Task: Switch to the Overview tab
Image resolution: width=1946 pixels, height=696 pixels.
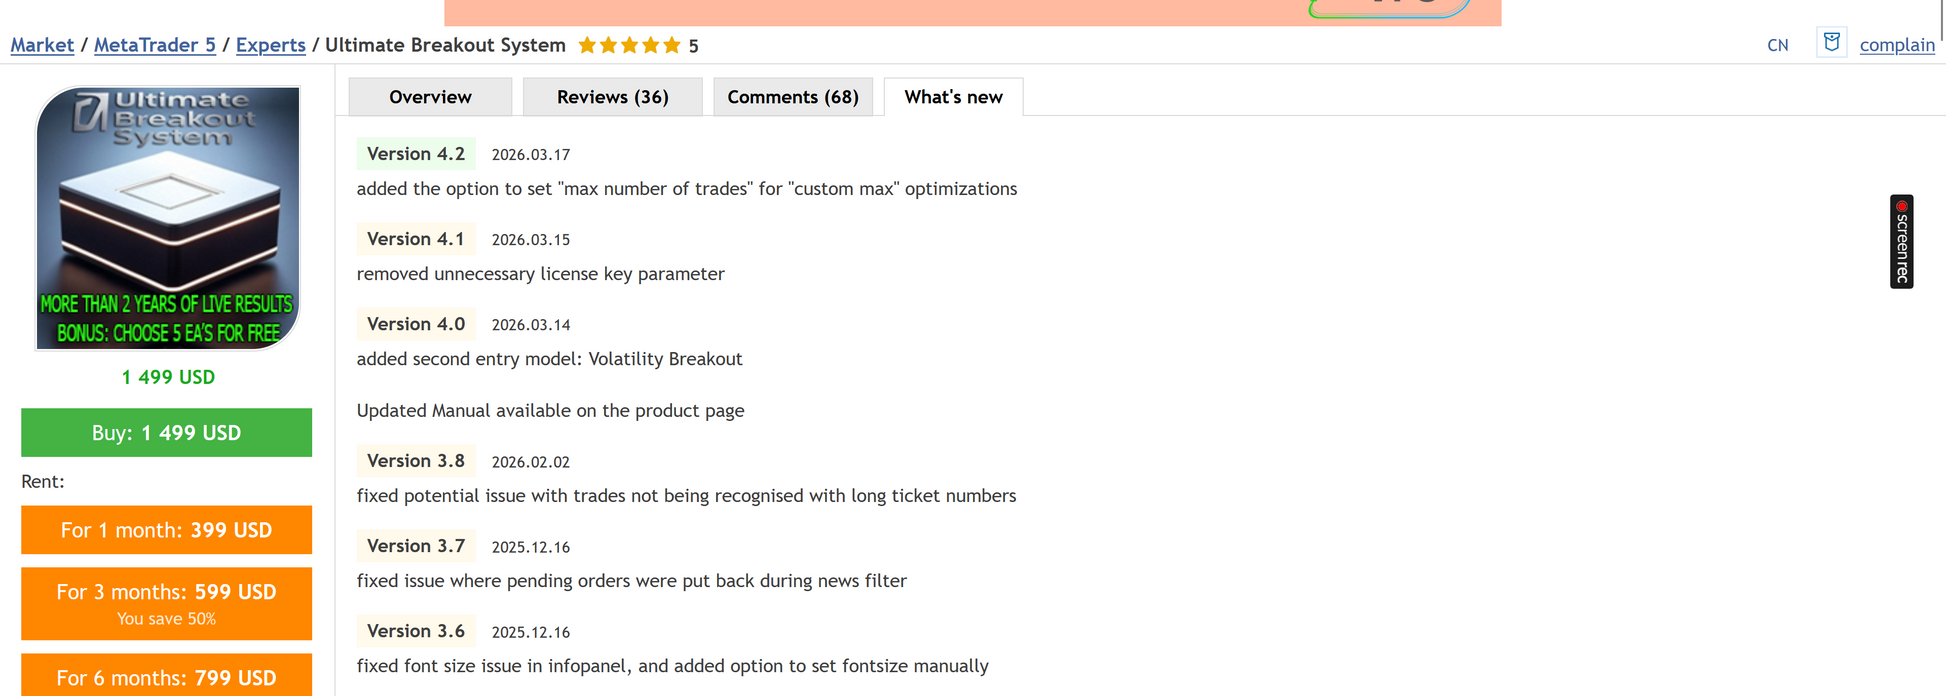Action: (x=430, y=97)
